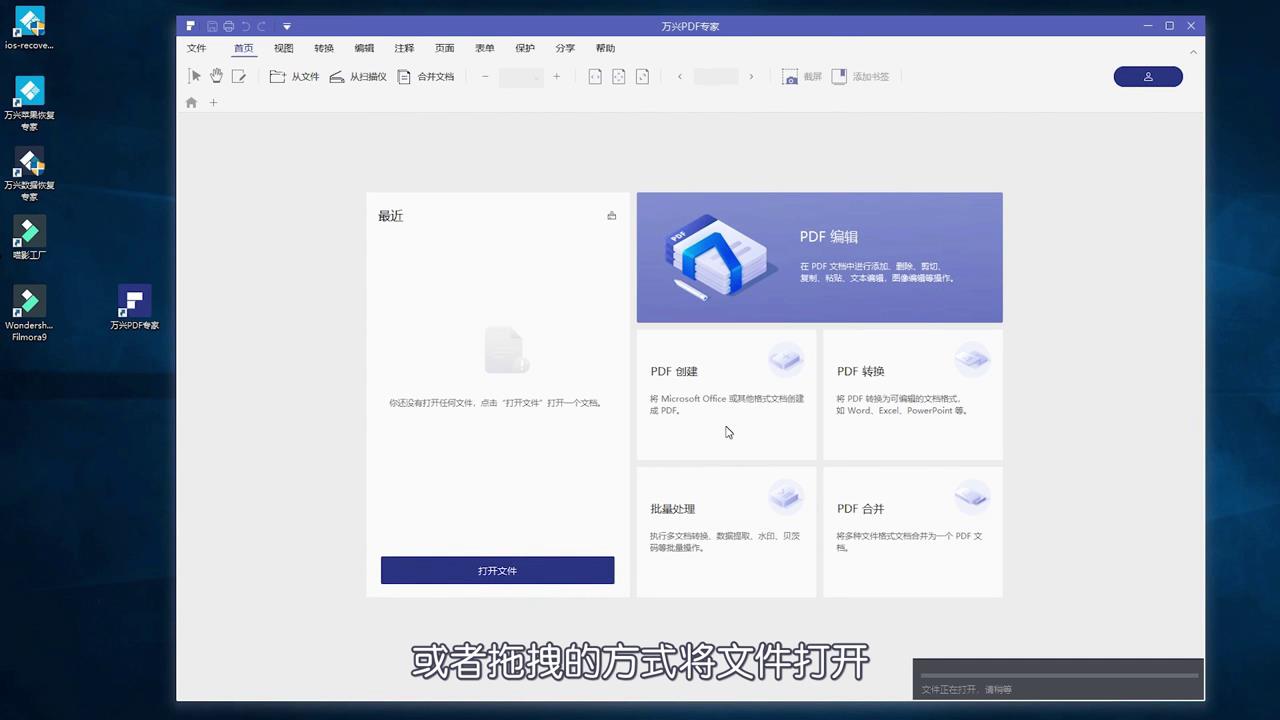The image size is (1280, 720).
Task: Select the edit text tool icon
Action: pyautogui.click(x=238, y=76)
